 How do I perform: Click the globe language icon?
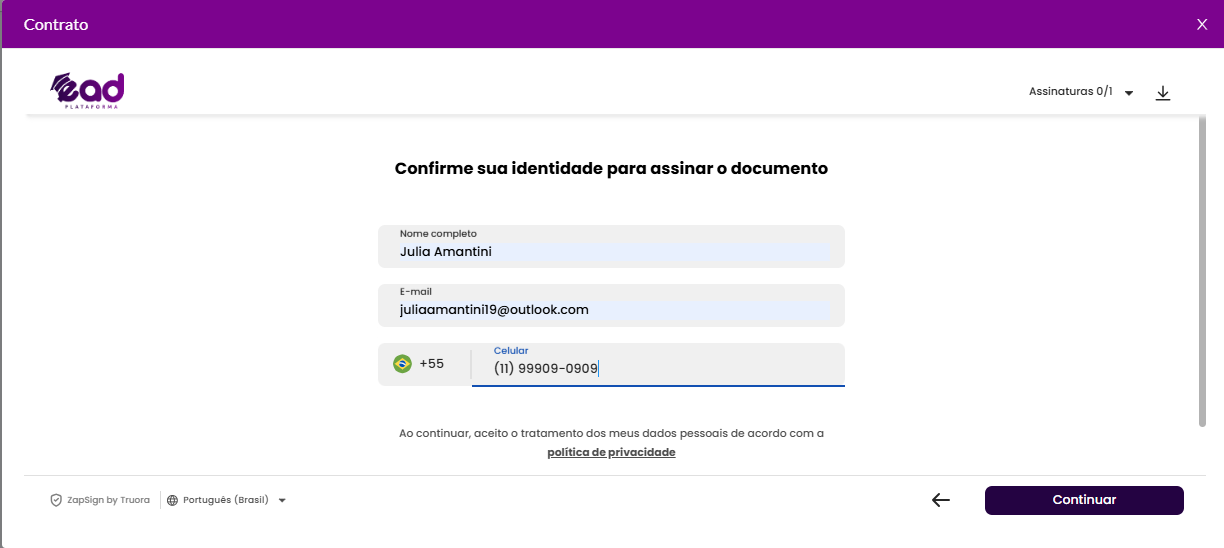[172, 500]
